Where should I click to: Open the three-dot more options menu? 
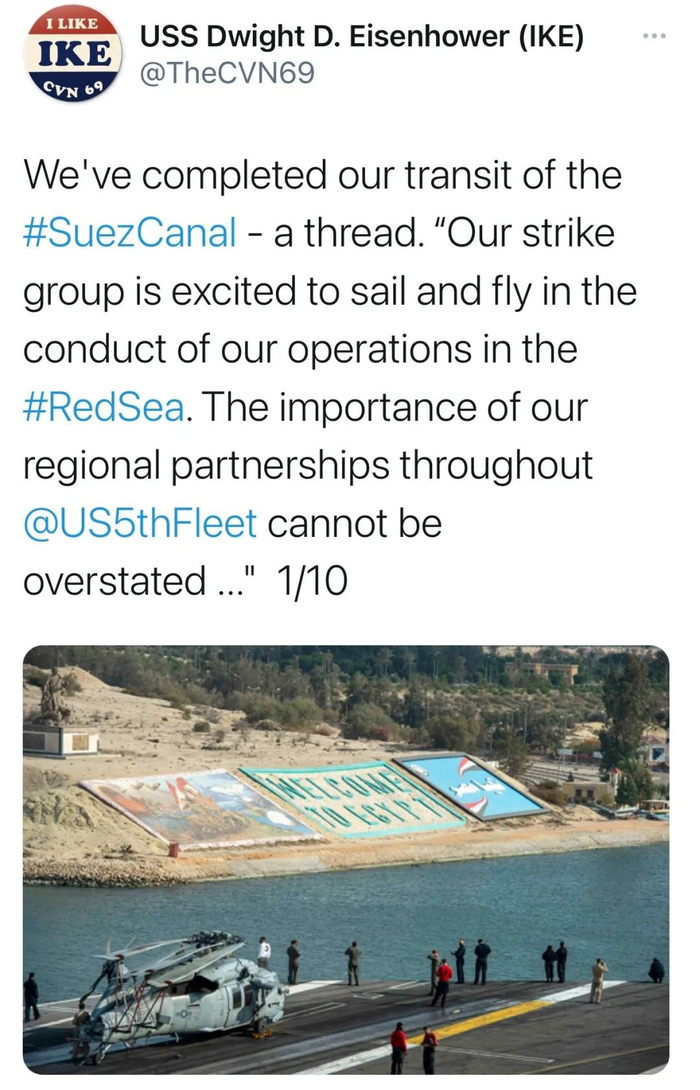pos(653,38)
